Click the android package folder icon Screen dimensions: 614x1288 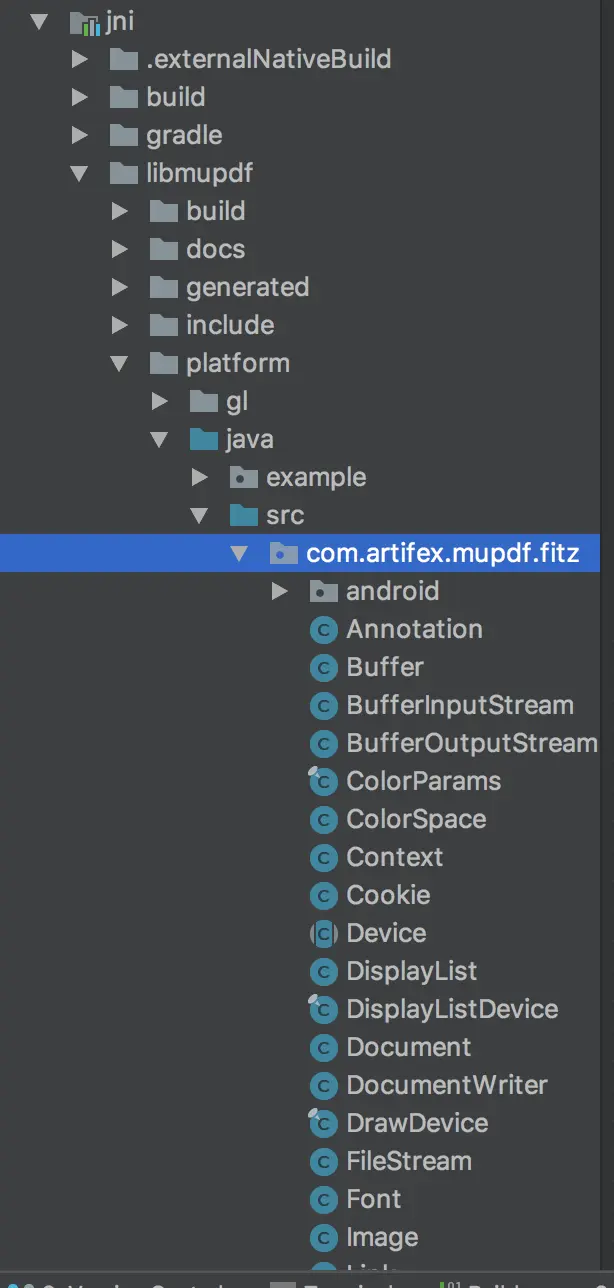point(323,591)
